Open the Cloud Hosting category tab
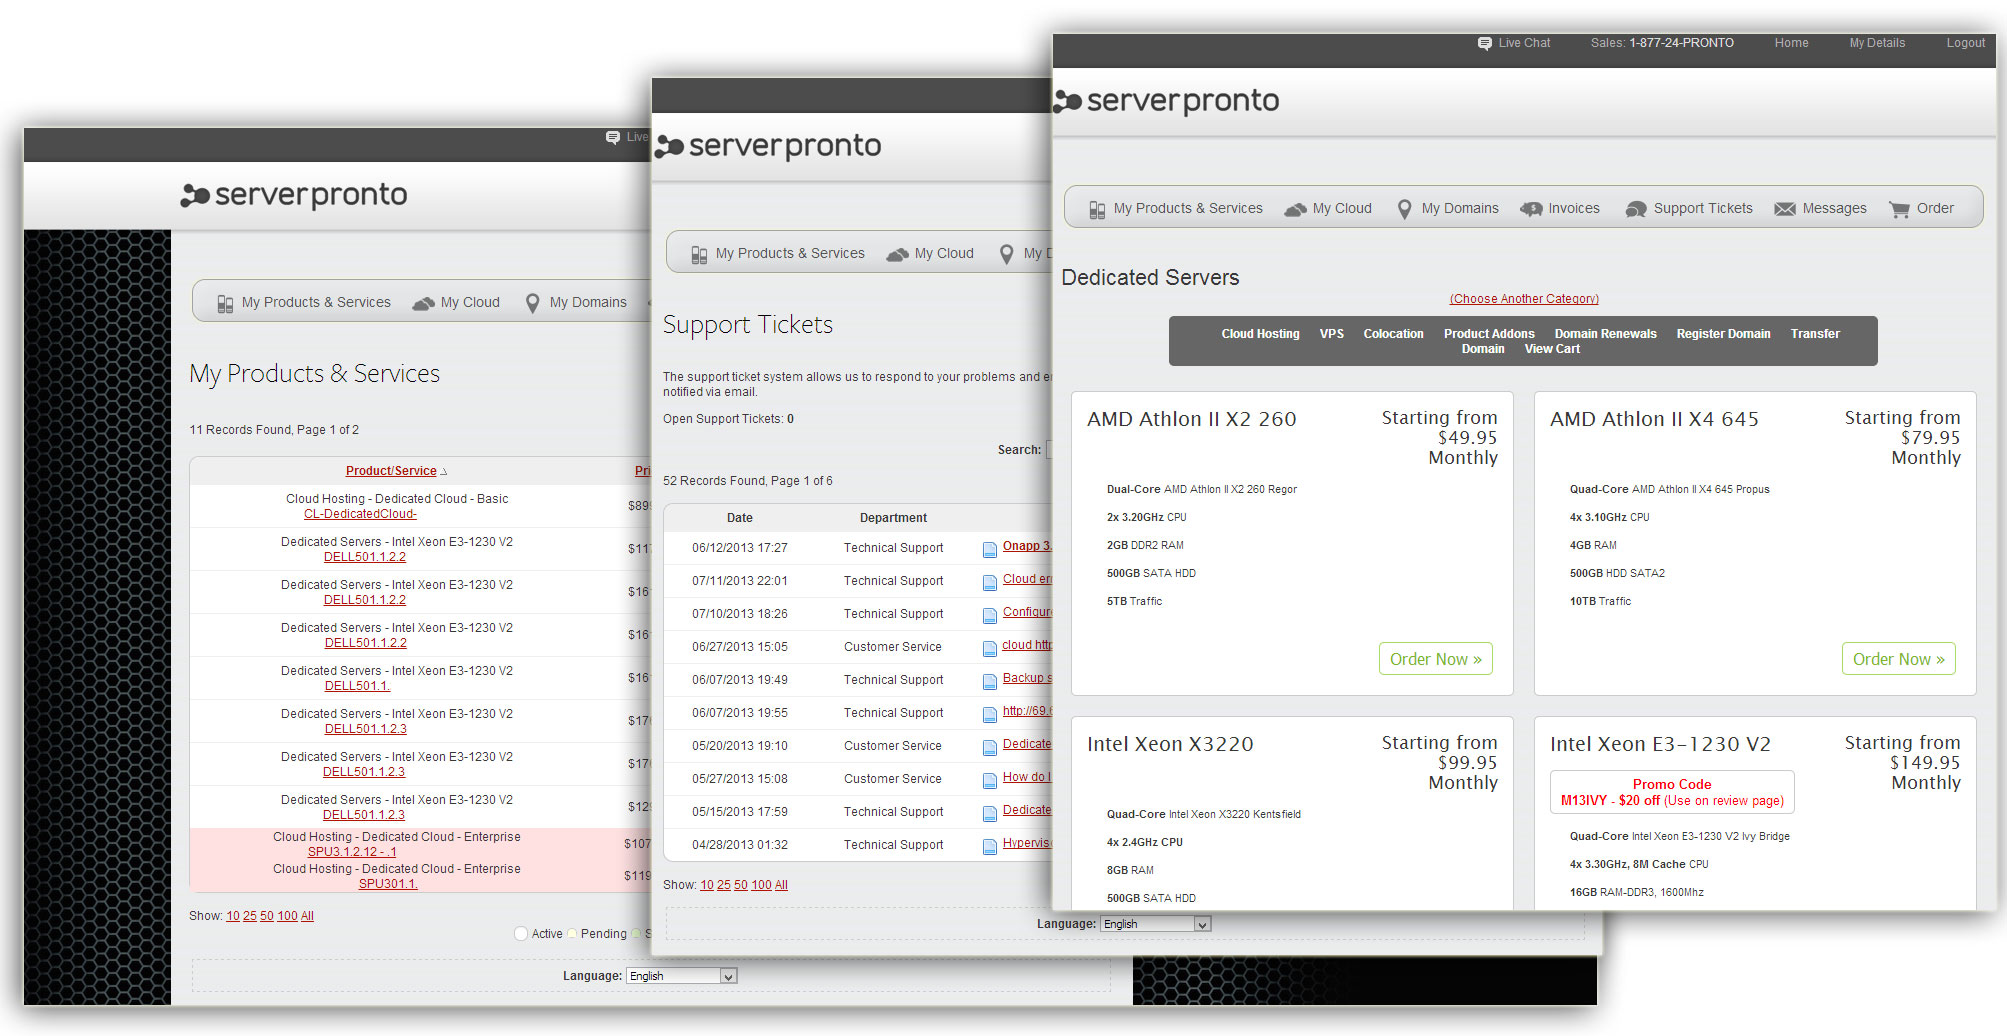Screen dimensions: 2007x1036 pyautogui.click(x=1260, y=334)
